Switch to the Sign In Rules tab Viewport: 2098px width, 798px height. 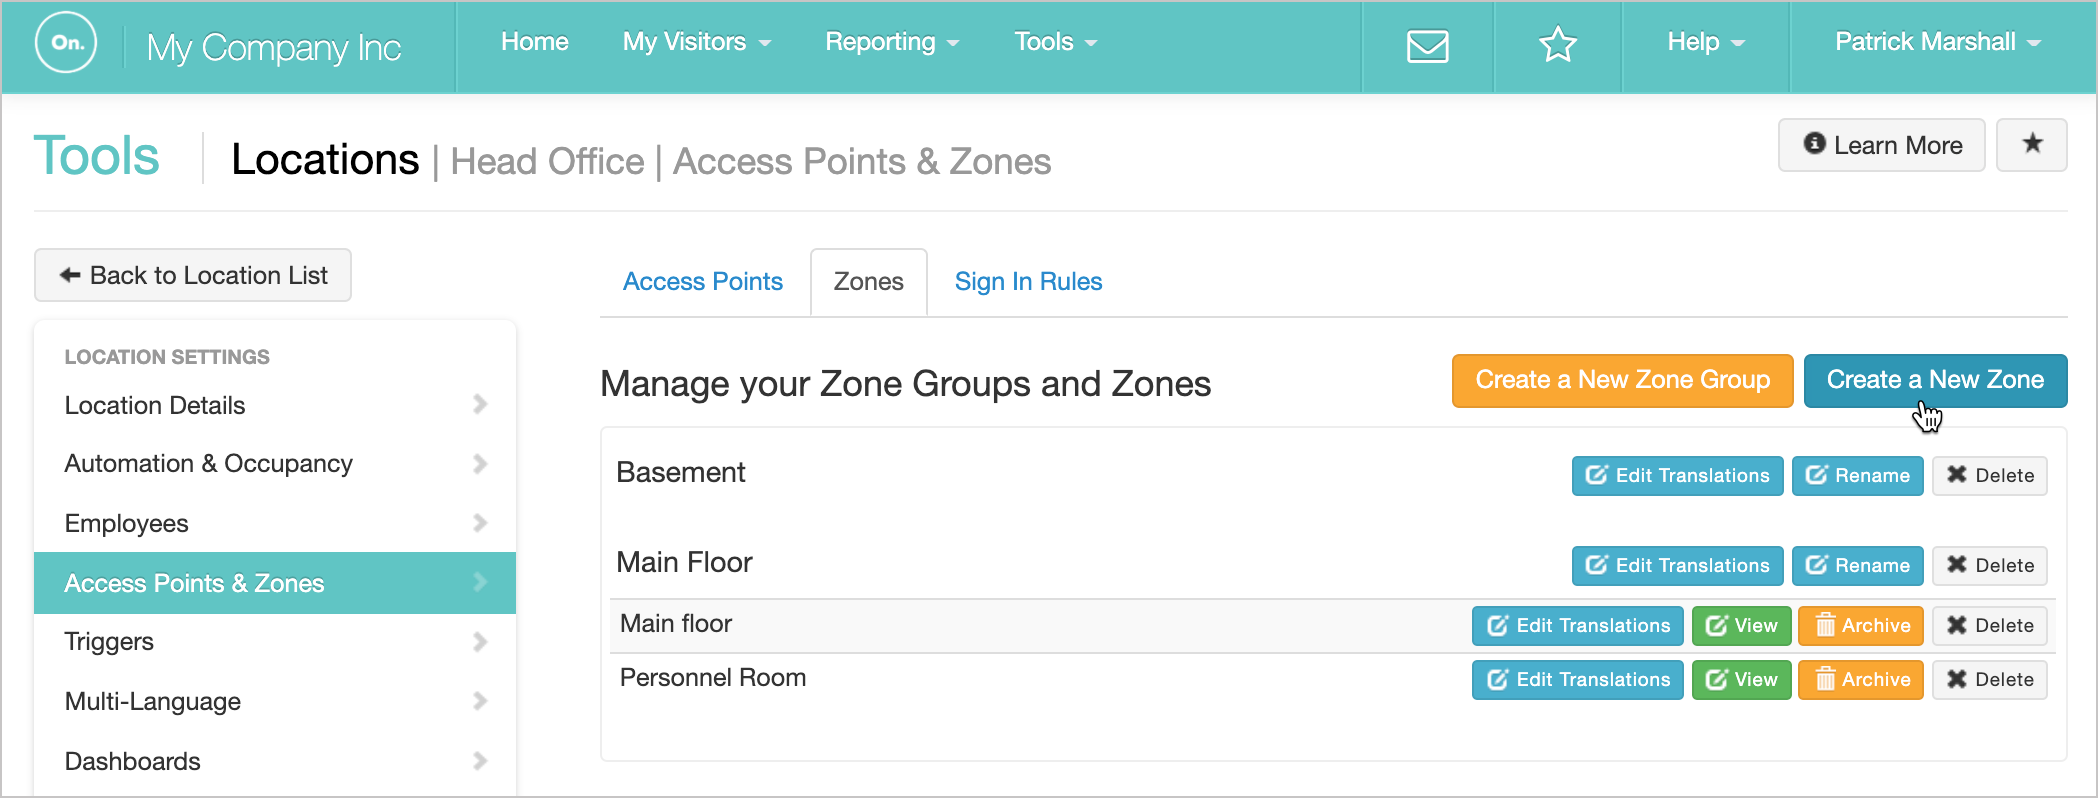[x=1028, y=282]
